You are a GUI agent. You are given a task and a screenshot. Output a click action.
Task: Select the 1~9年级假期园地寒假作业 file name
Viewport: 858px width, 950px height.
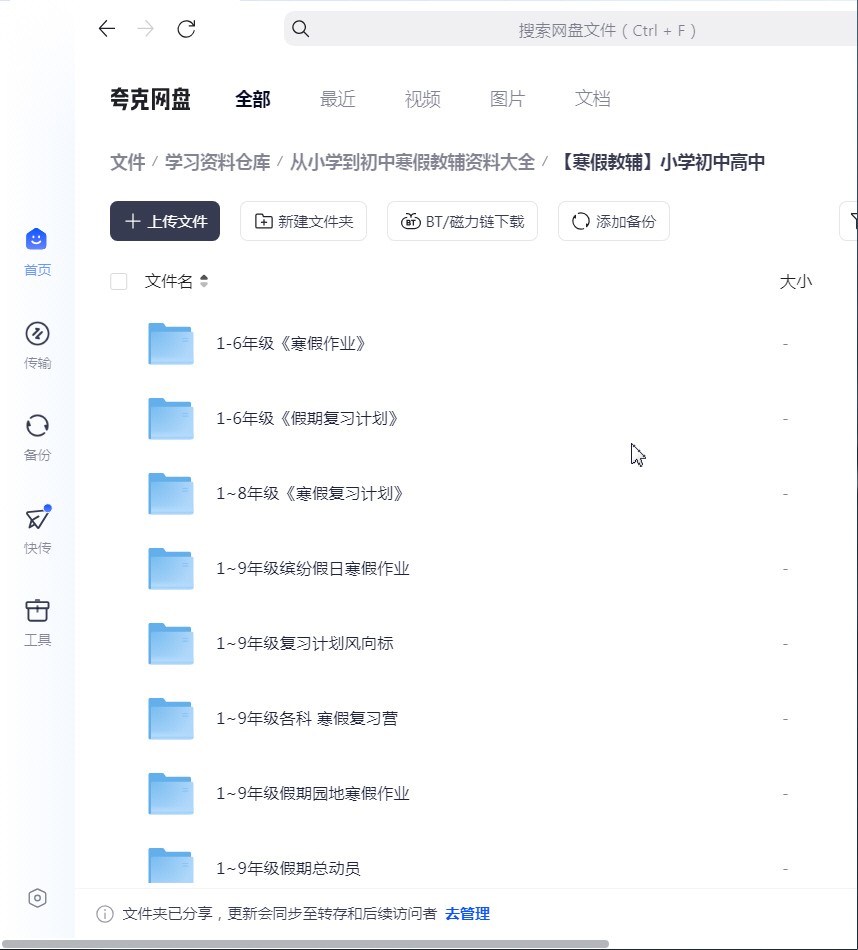point(313,794)
